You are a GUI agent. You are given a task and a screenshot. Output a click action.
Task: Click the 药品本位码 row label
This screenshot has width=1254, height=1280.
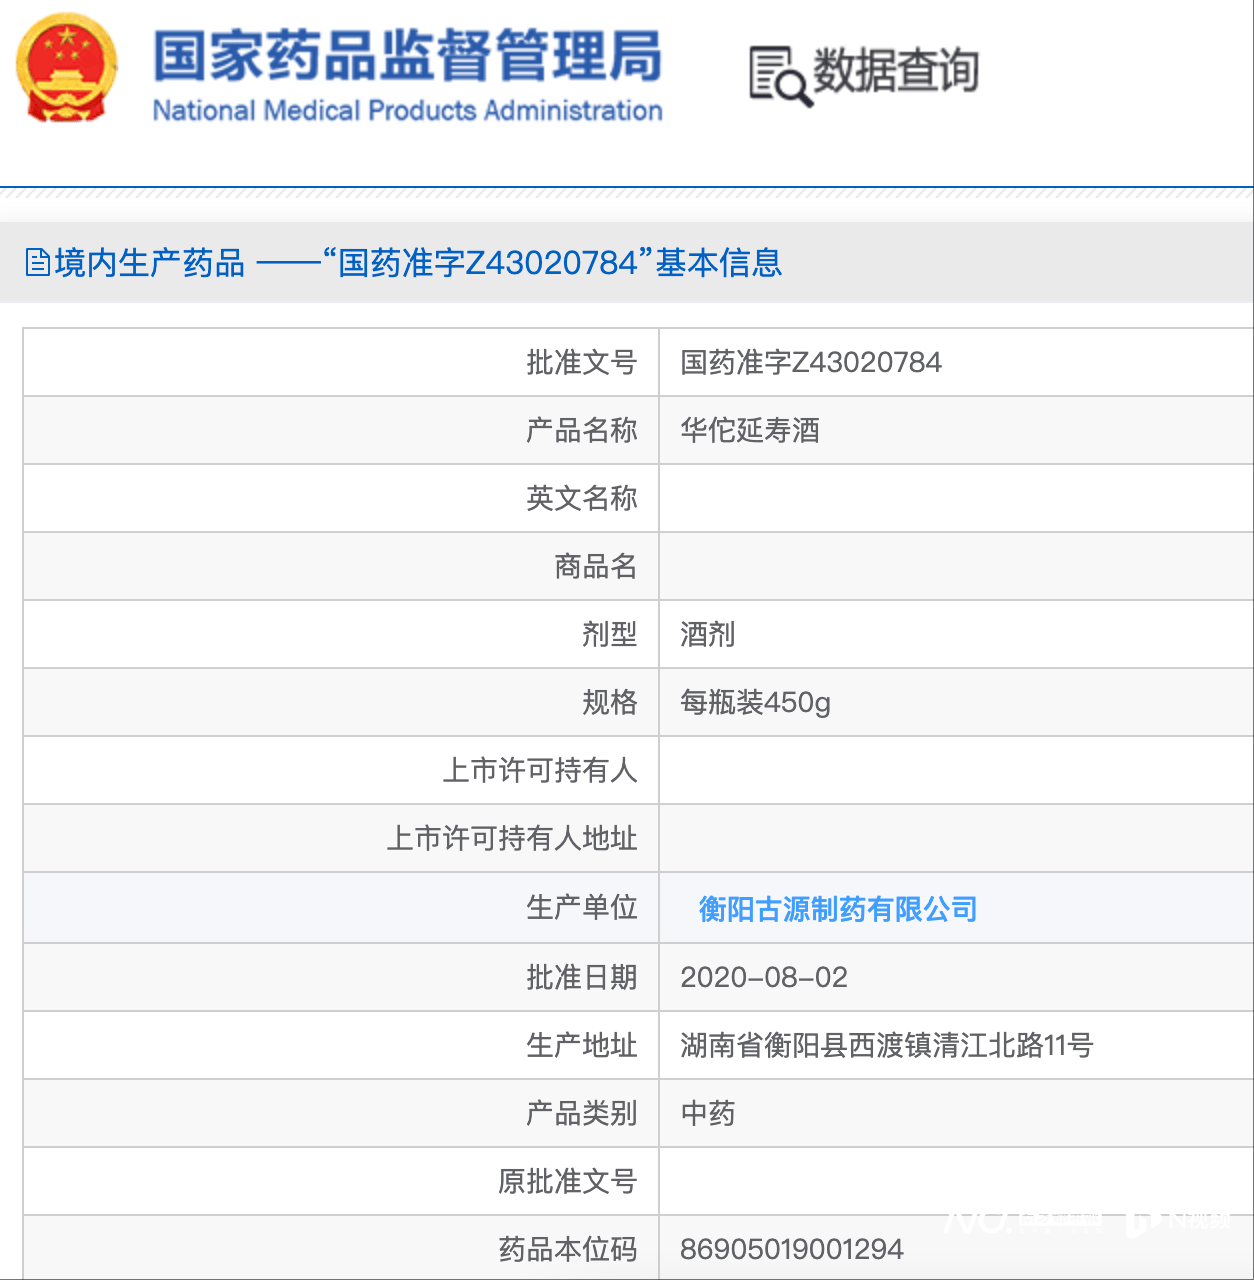[x=568, y=1249]
